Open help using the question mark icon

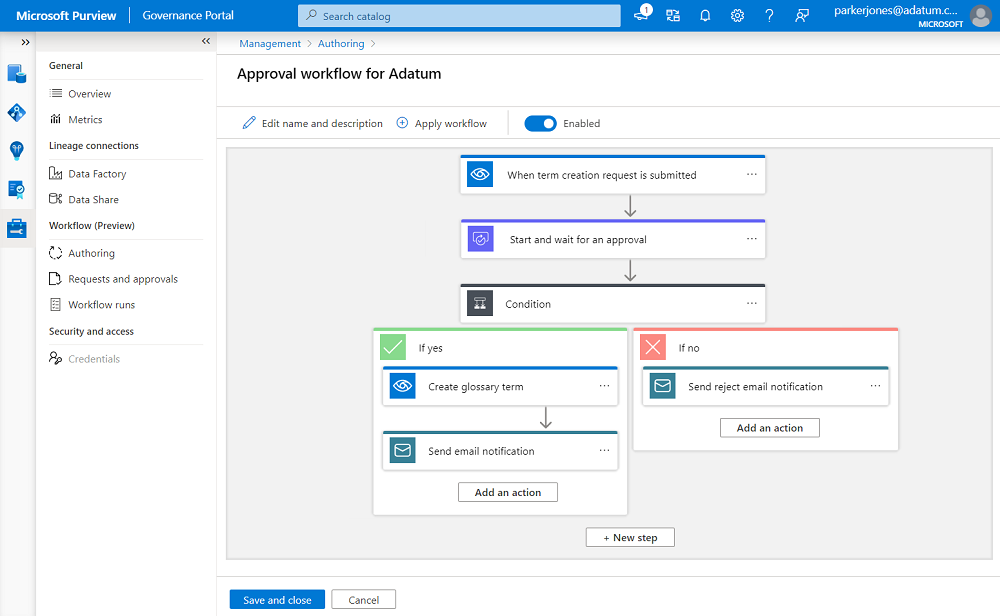(769, 16)
